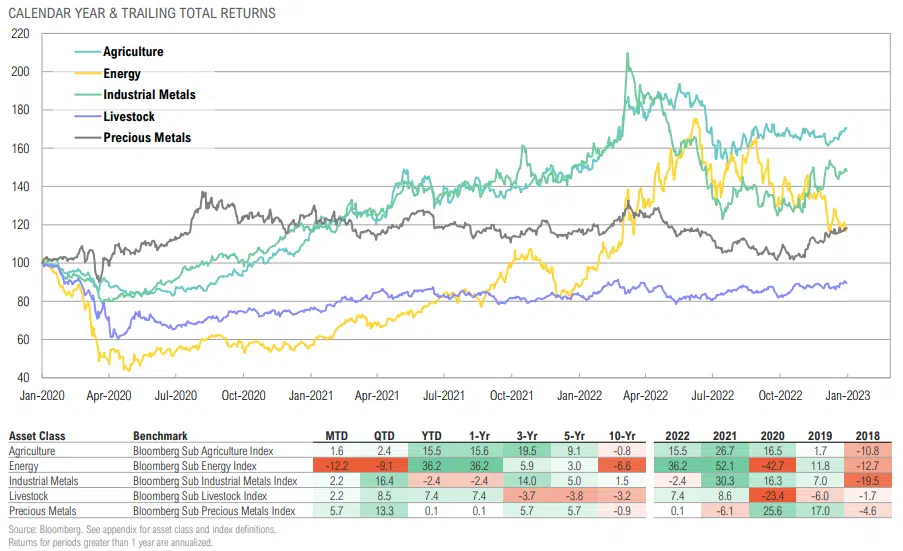Viewport: 903px width, 551px height.
Task: Select the Precious Metals legend label
Action: tap(147, 138)
